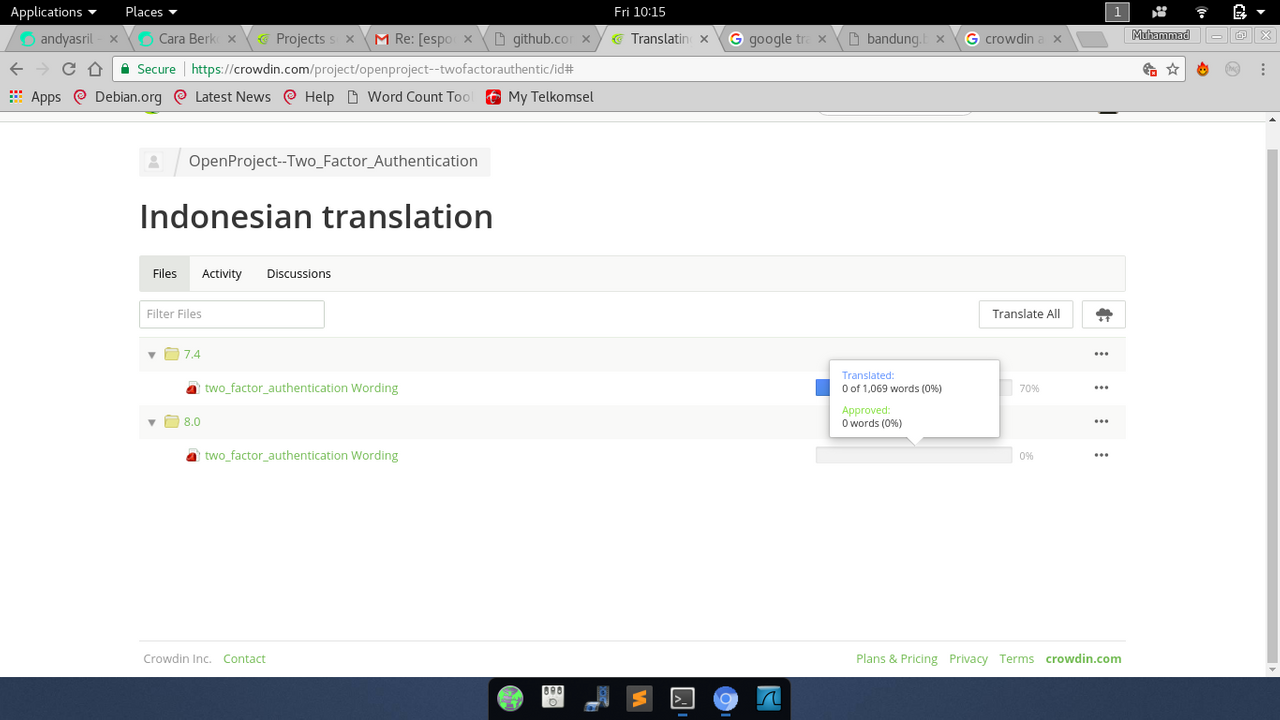
Task: Click the browser forward arrow
Action: 42,69
